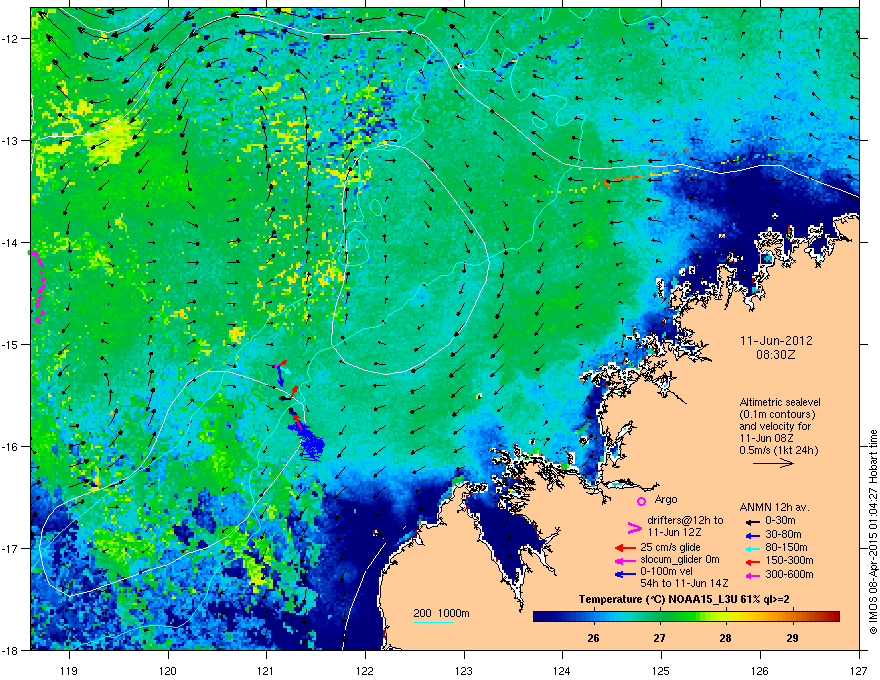Click the '-14' latitude axis label
Screen dimensions: 880x680
coord(10,242)
